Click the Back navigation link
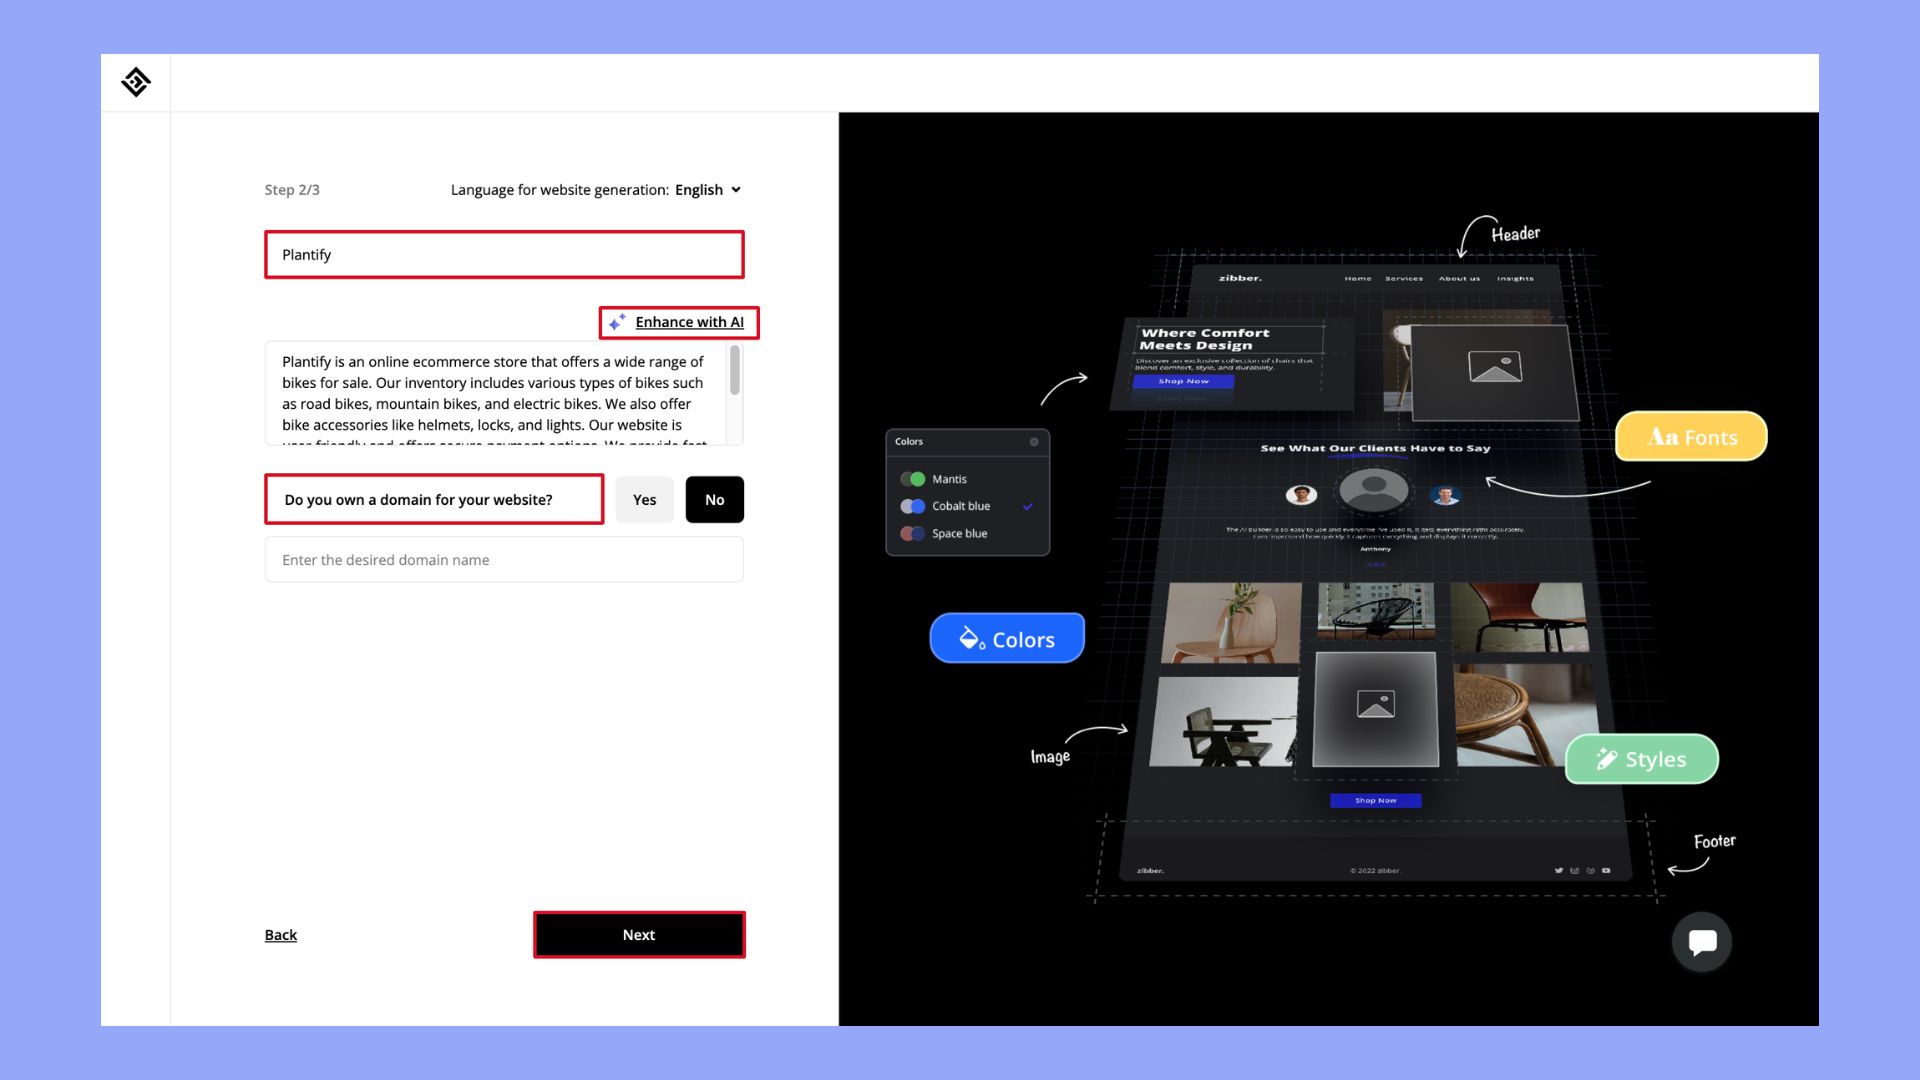The image size is (1920, 1080). click(x=280, y=934)
